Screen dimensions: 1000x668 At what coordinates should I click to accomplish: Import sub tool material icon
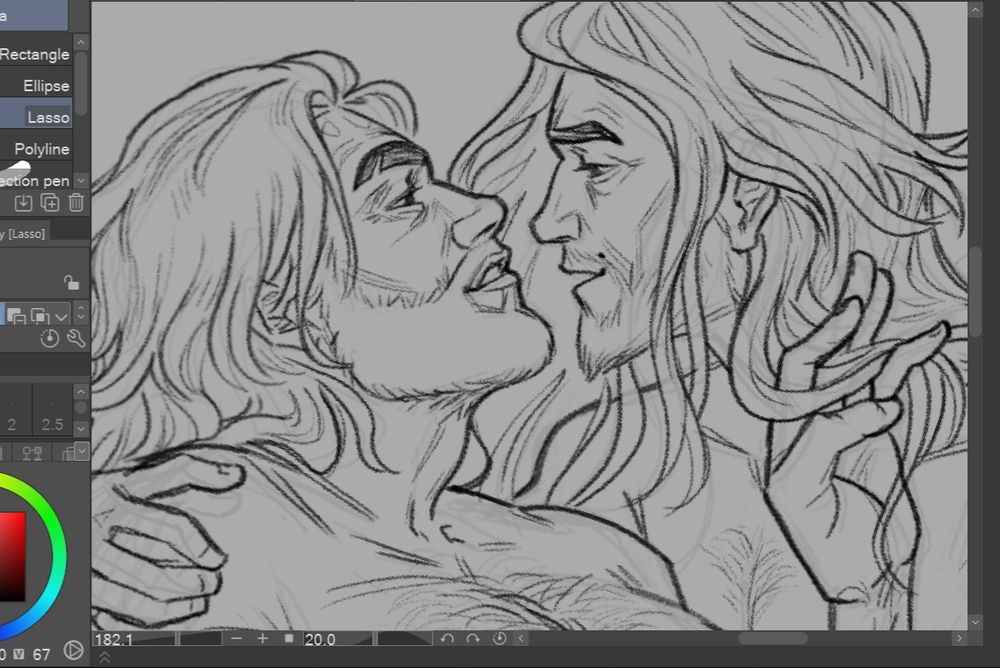tap(23, 203)
